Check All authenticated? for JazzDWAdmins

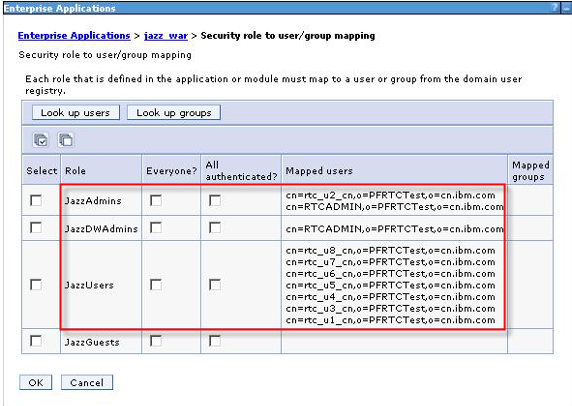(215, 228)
